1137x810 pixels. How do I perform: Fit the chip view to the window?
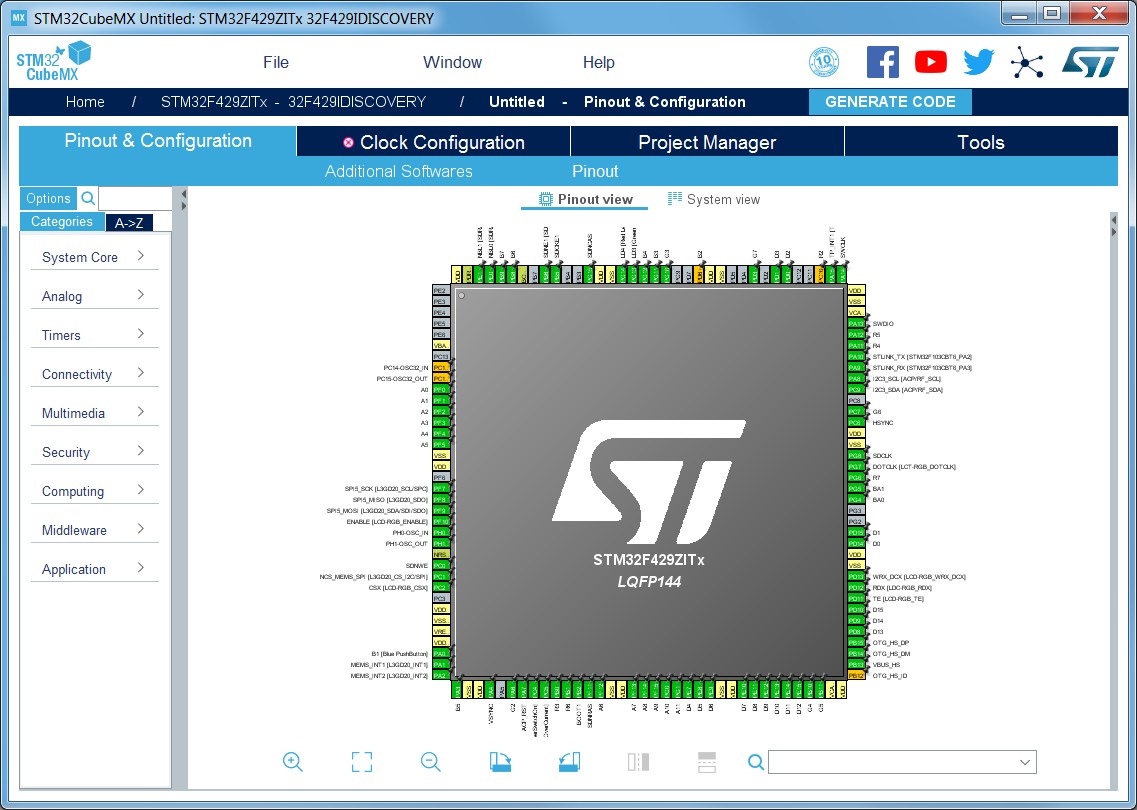(362, 761)
